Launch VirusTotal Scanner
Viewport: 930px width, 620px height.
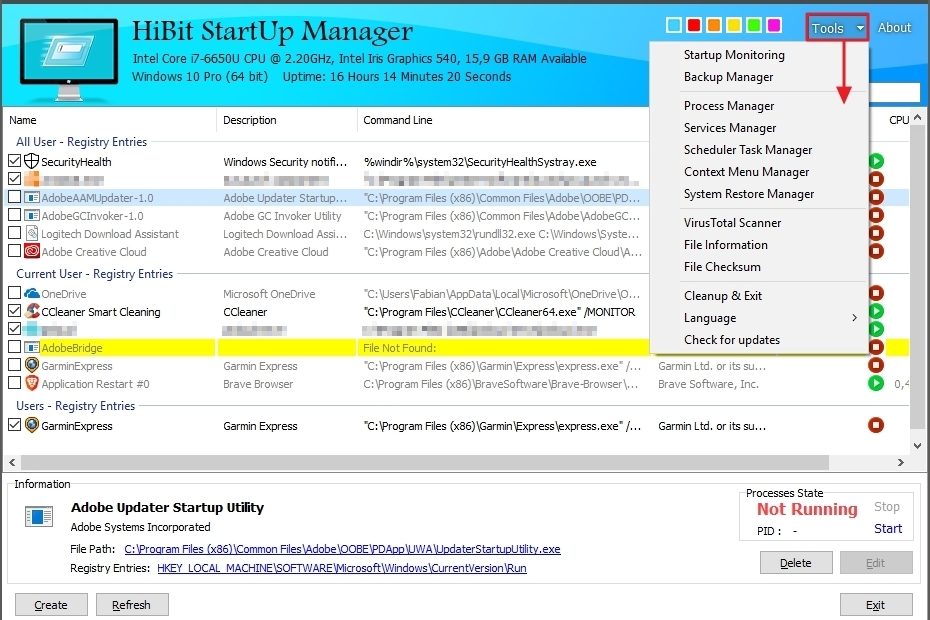pyautogui.click(x=759, y=222)
